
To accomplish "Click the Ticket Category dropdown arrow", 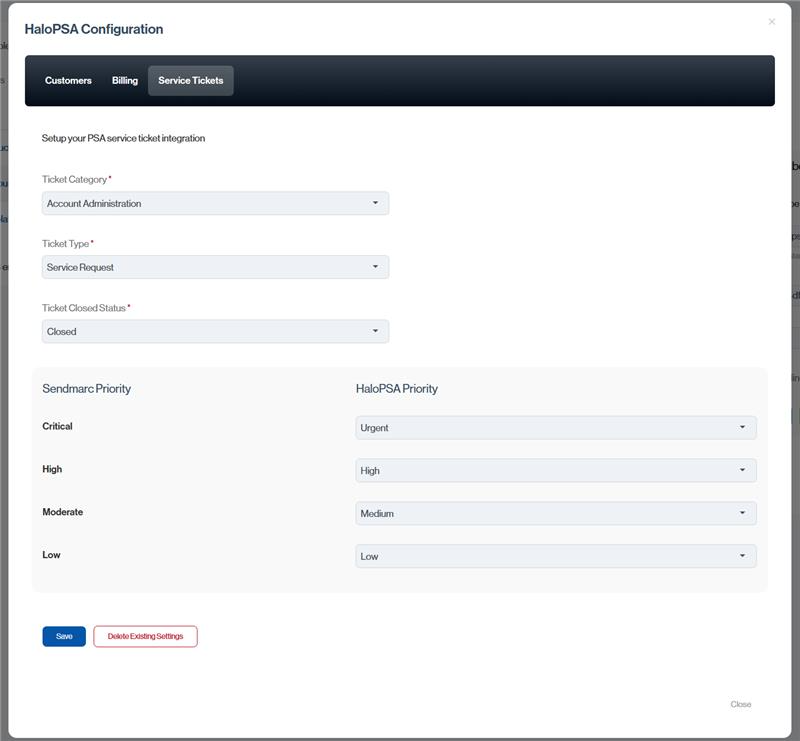I will (375, 203).
